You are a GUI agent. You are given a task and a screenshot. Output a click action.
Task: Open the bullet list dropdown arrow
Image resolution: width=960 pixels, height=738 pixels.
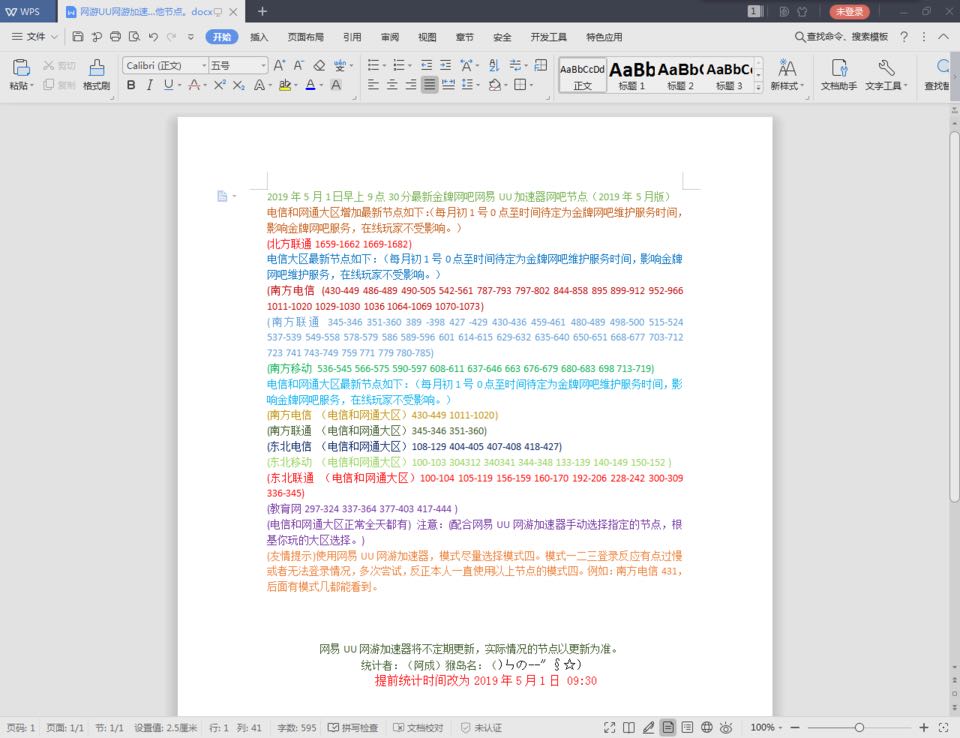click(384, 66)
